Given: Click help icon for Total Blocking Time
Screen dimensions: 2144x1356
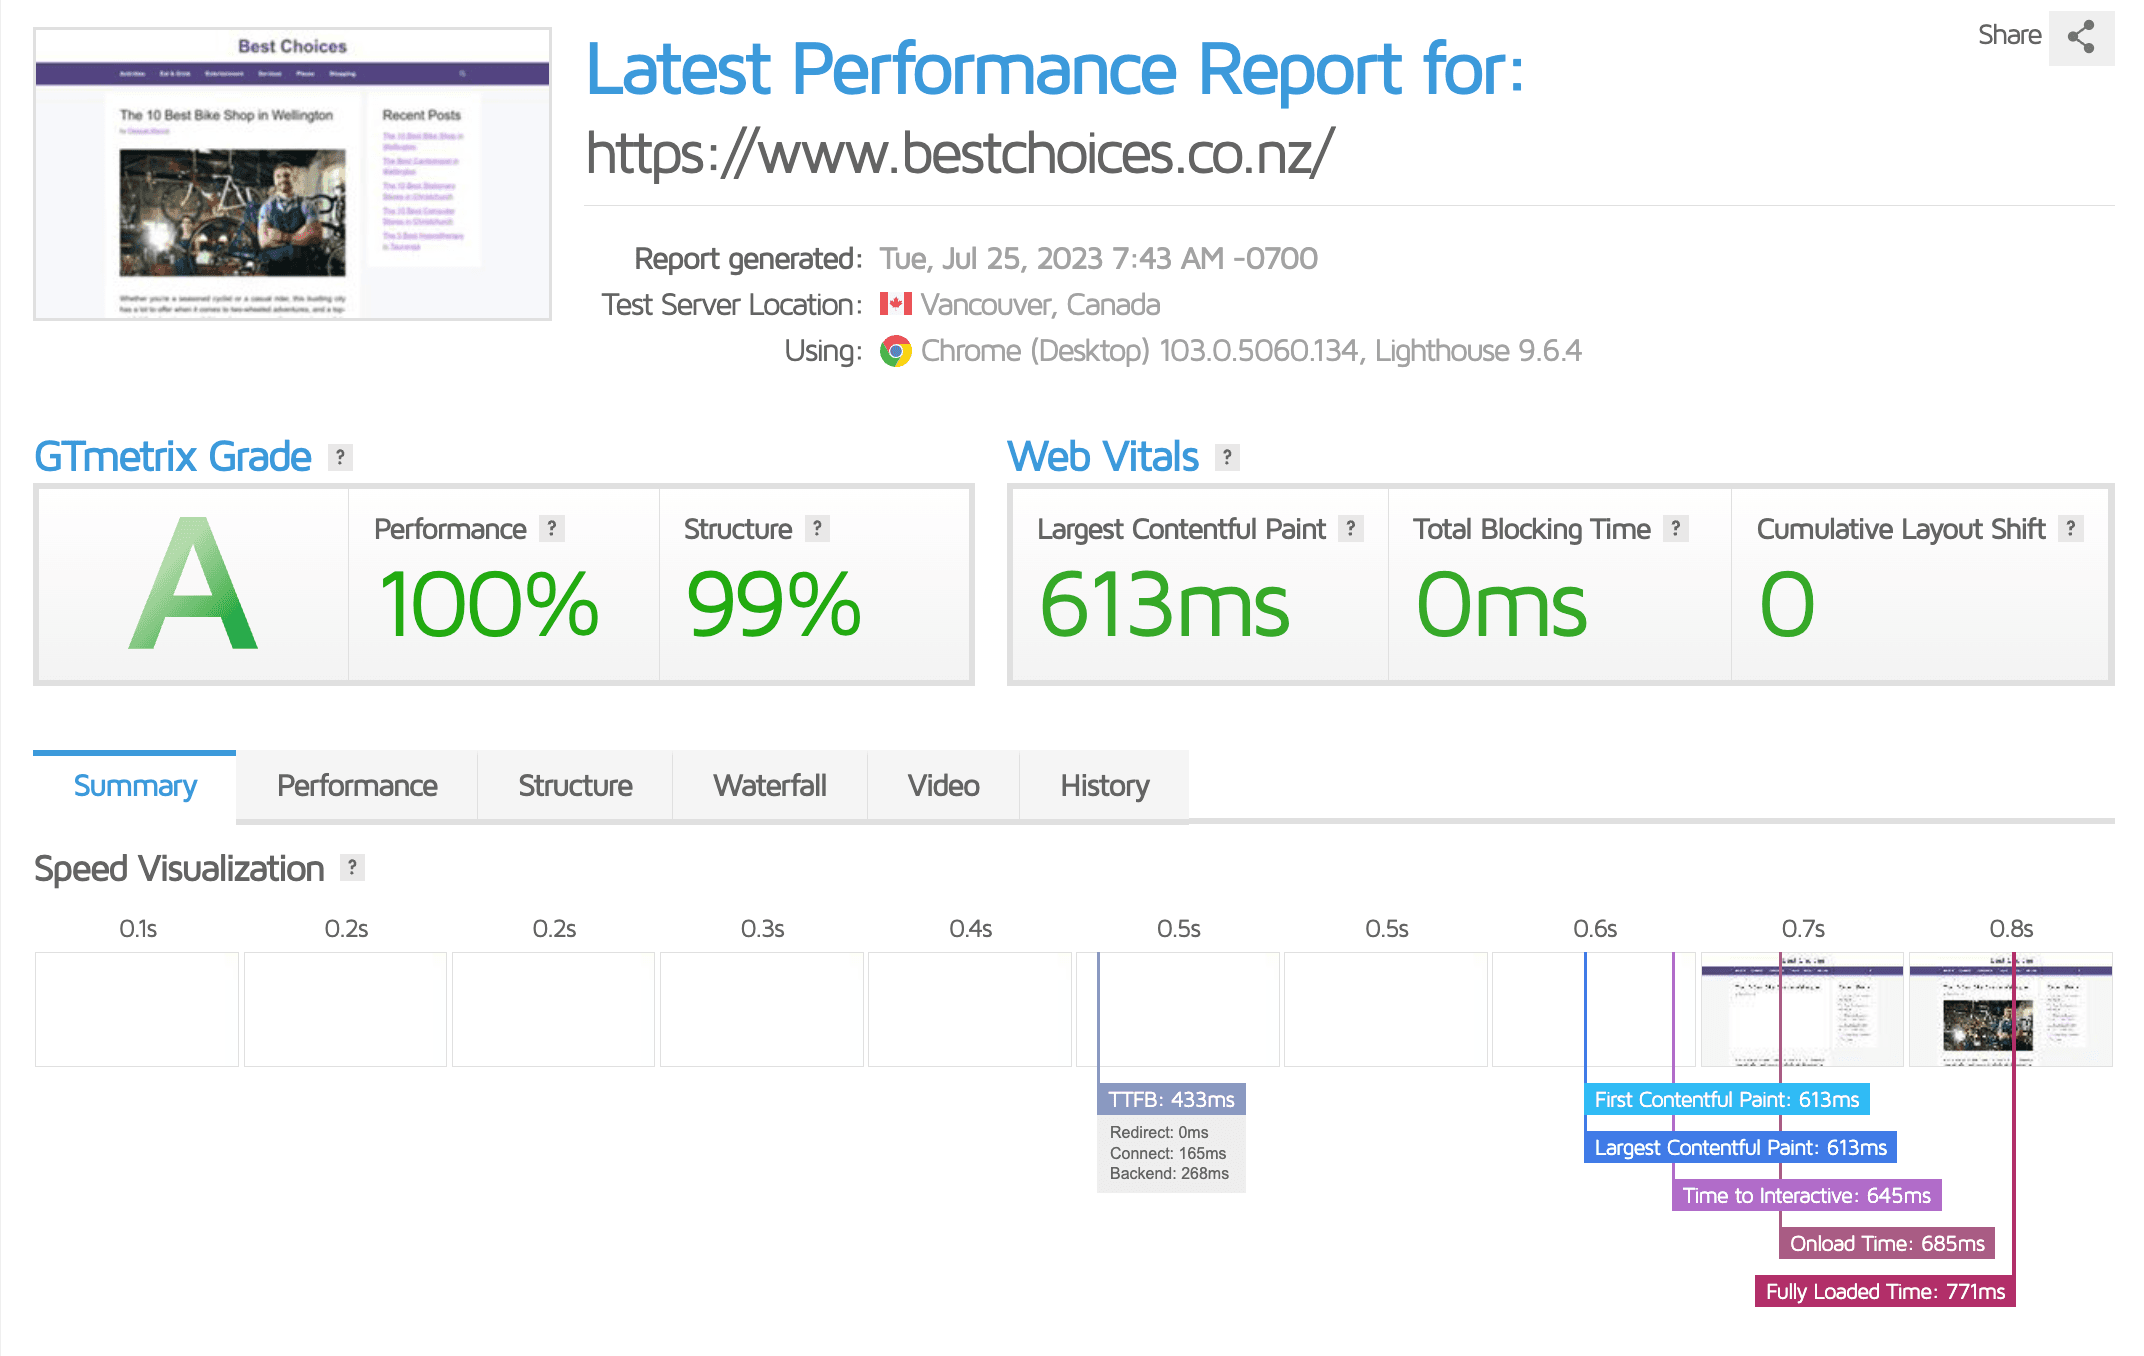Looking at the screenshot, I should pyautogui.click(x=1675, y=528).
